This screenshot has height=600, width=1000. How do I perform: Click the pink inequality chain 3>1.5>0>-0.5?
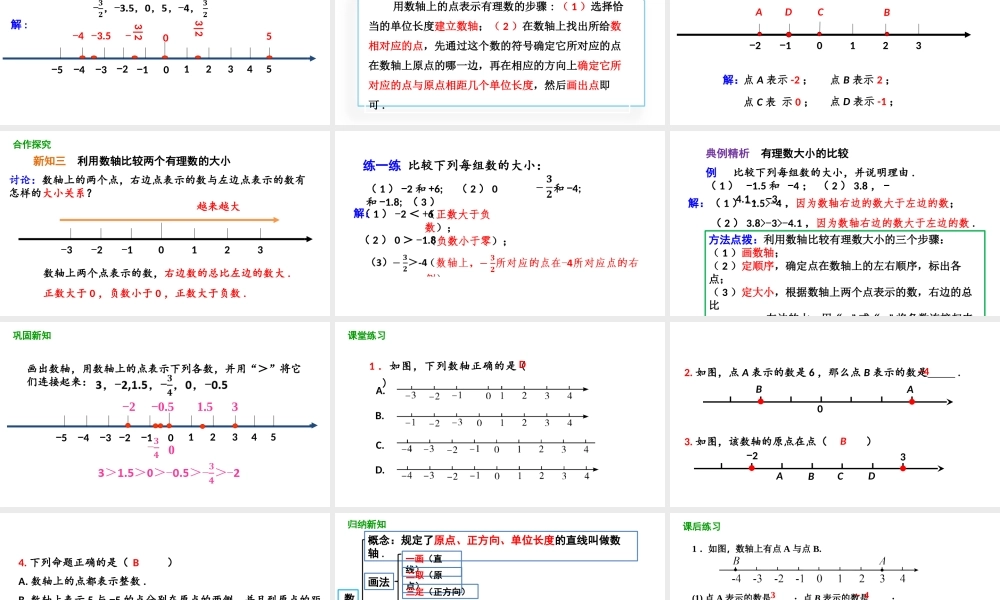pos(169,473)
